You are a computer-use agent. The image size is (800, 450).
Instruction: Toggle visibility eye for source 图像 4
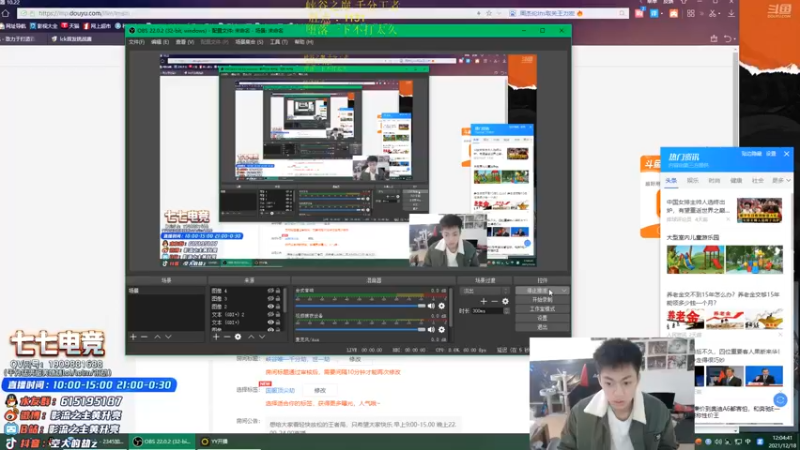pyautogui.click(x=270, y=290)
